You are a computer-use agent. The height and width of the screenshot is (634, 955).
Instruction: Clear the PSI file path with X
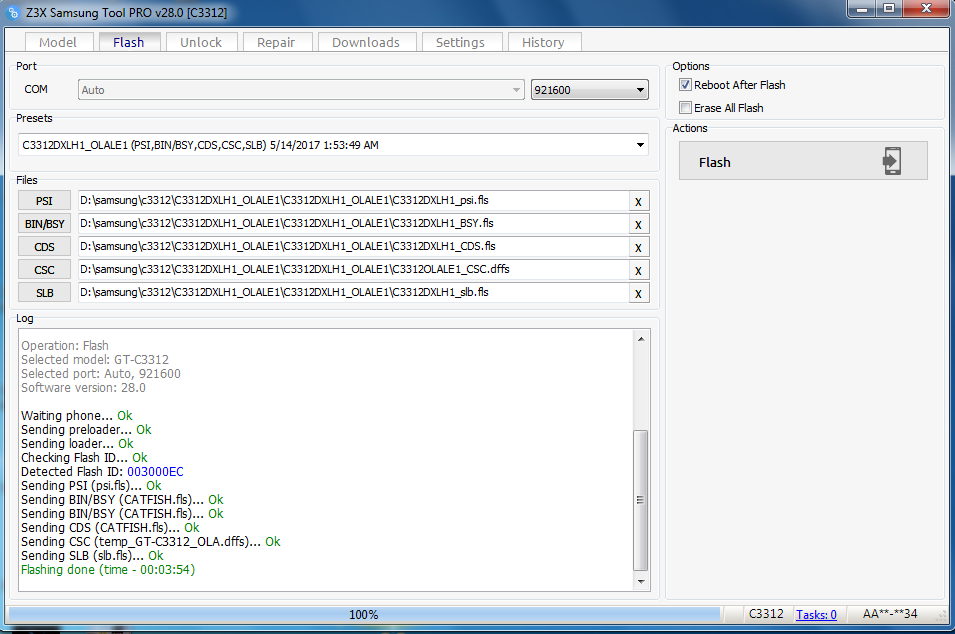pos(638,202)
